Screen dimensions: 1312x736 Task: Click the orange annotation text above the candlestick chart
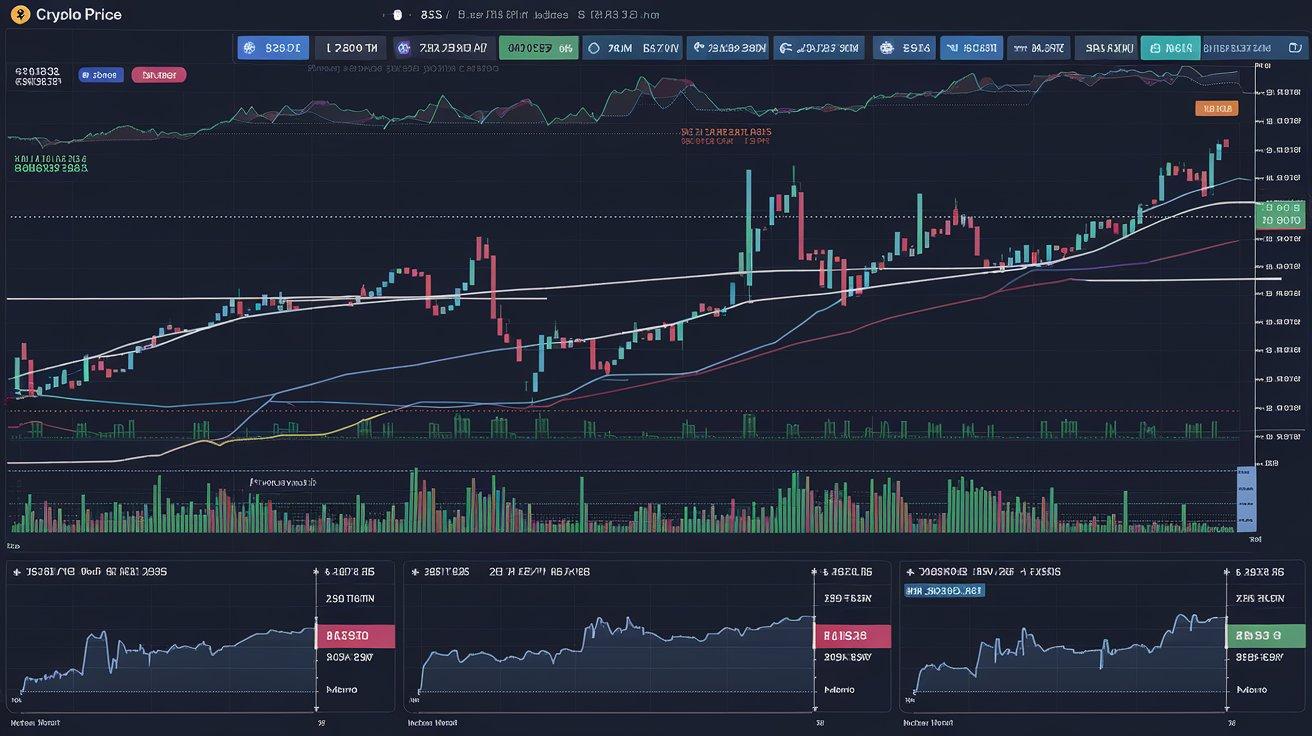click(x=726, y=136)
